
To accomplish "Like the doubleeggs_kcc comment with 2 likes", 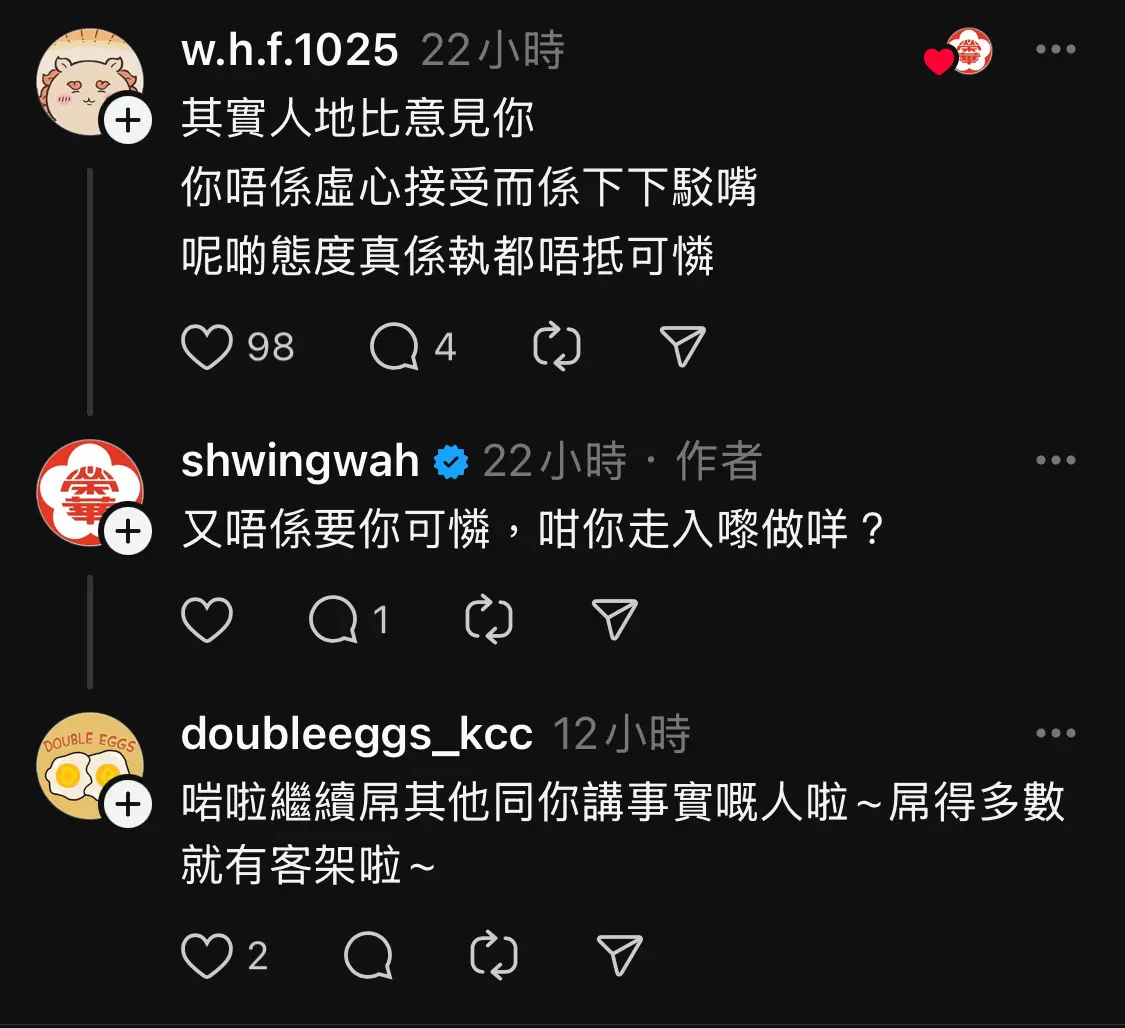I will click(207, 956).
